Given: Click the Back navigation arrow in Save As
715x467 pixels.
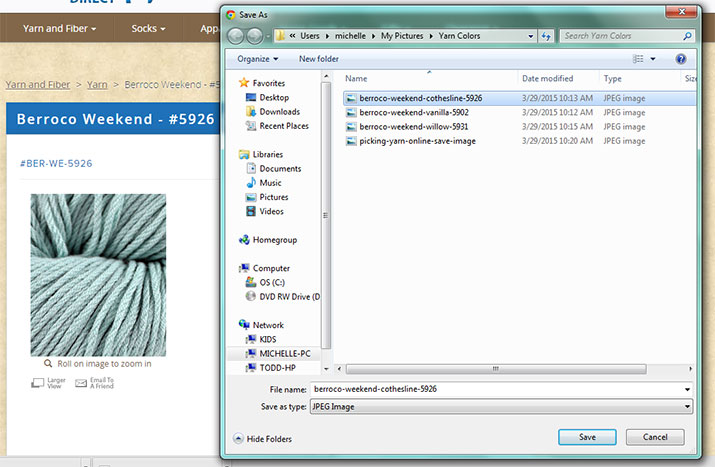Looking at the screenshot, I should point(236,36).
